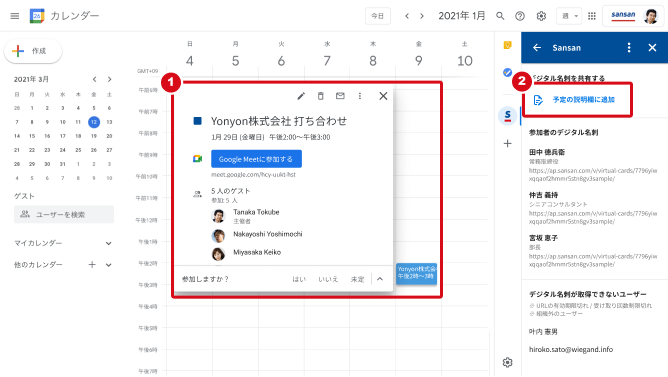Jump to today with 今日 button
The image size is (668, 377).
[x=378, y=16]
